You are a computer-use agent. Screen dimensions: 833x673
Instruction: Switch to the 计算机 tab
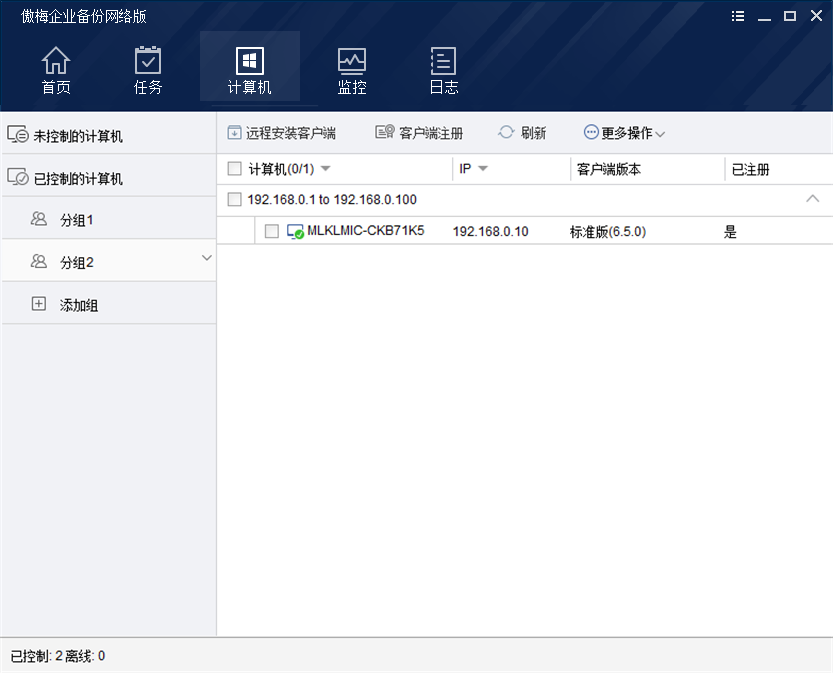[250, 66]
